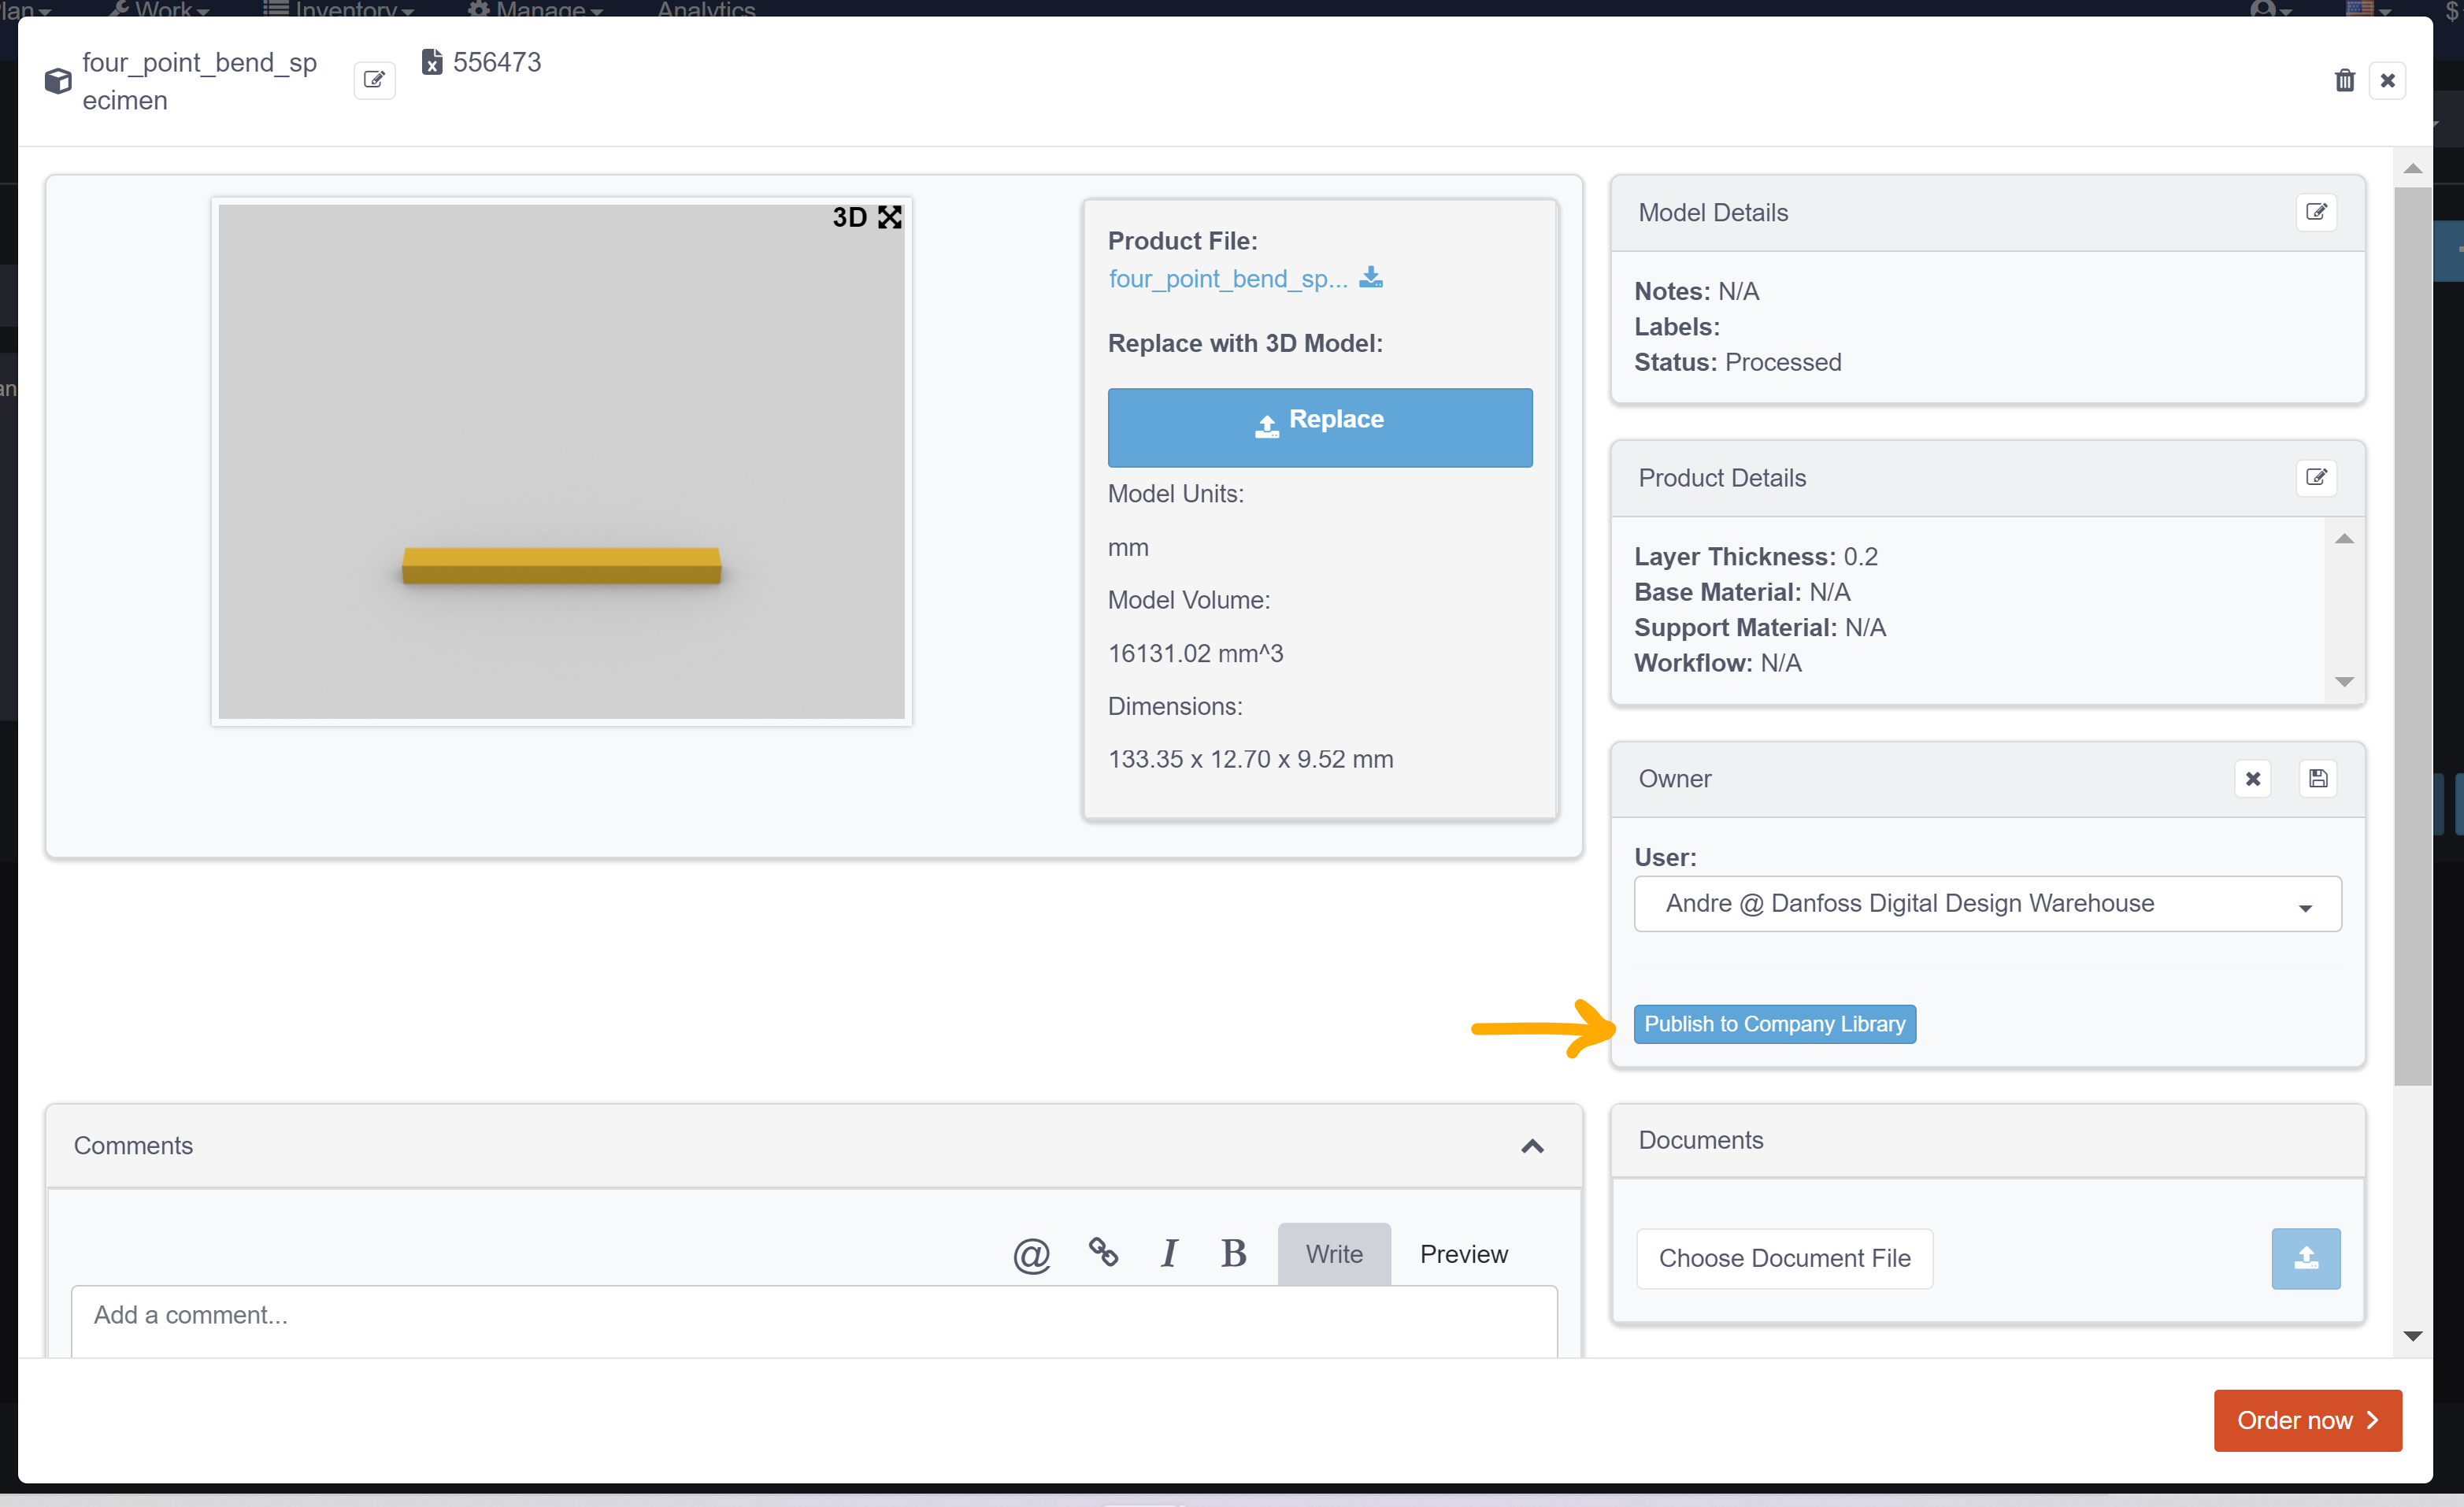Insert a link in the comment

pyautogui.click(x=1102, y=1252)
